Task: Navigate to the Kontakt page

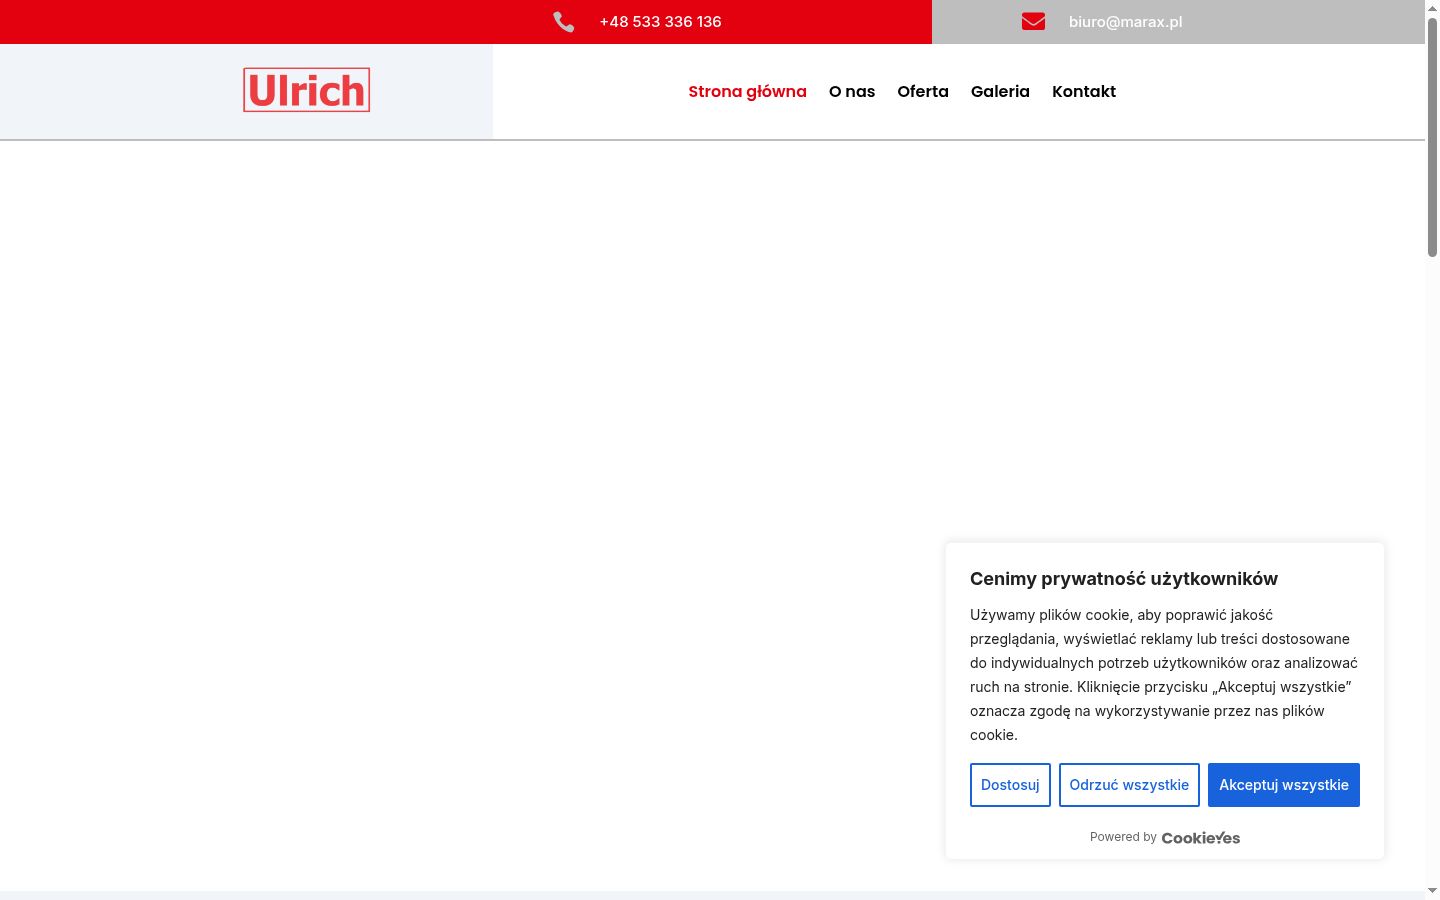Action: [x=1084, y=91]
